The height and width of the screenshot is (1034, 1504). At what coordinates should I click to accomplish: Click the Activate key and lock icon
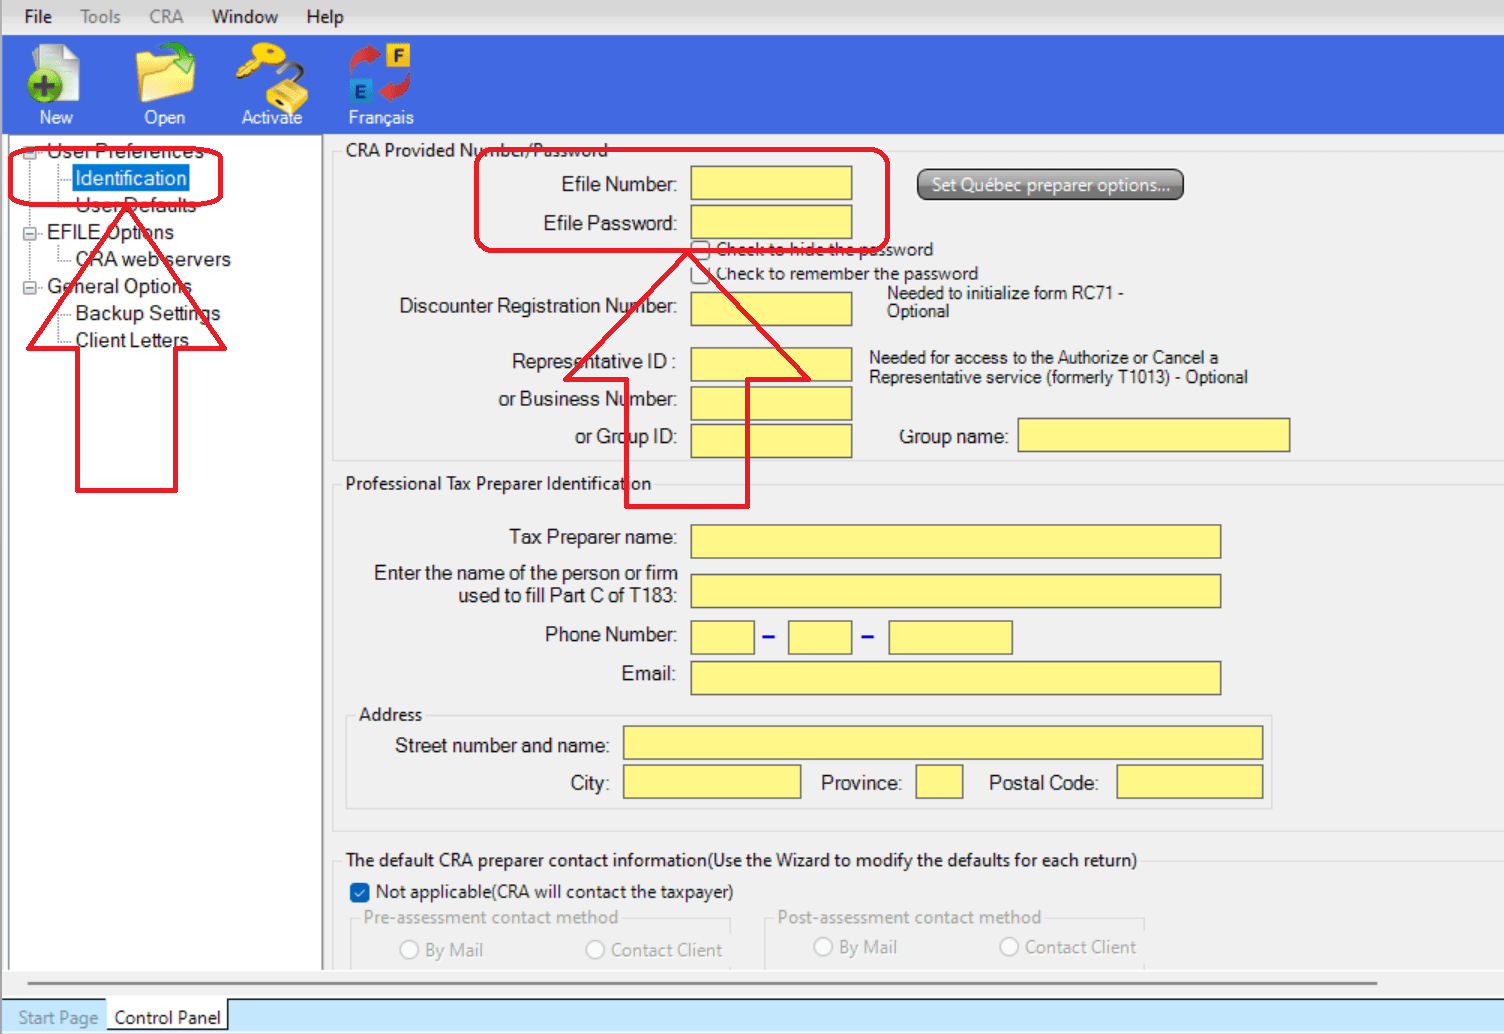pyautogui.click(x=271, y=84)
